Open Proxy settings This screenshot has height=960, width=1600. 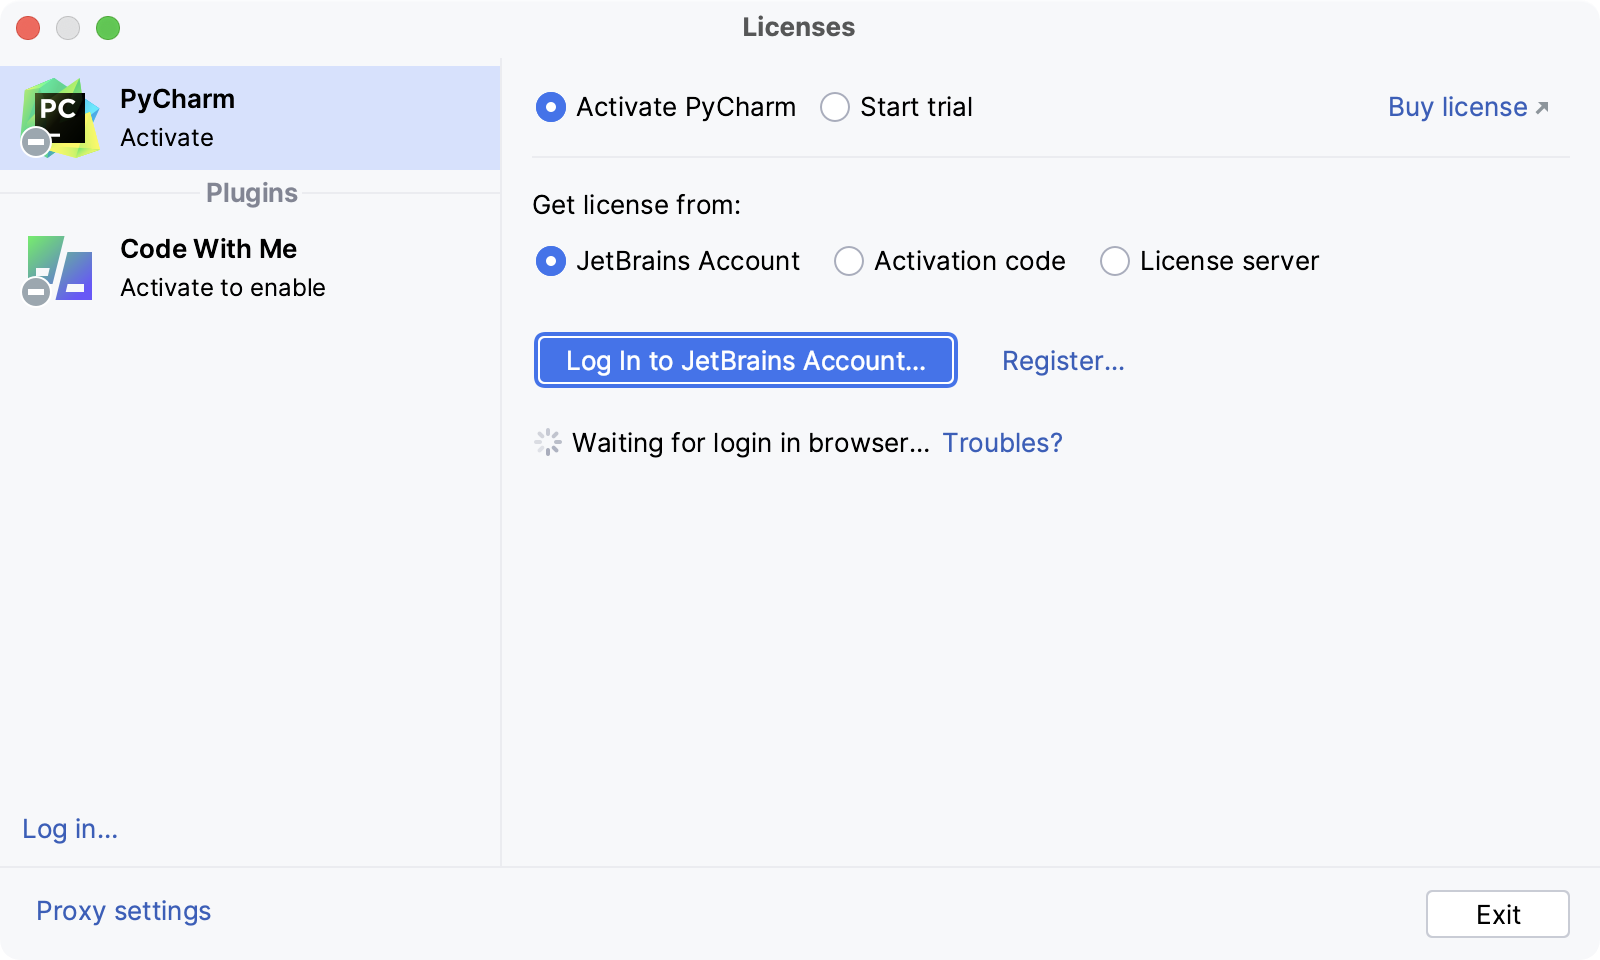point(122,910)
